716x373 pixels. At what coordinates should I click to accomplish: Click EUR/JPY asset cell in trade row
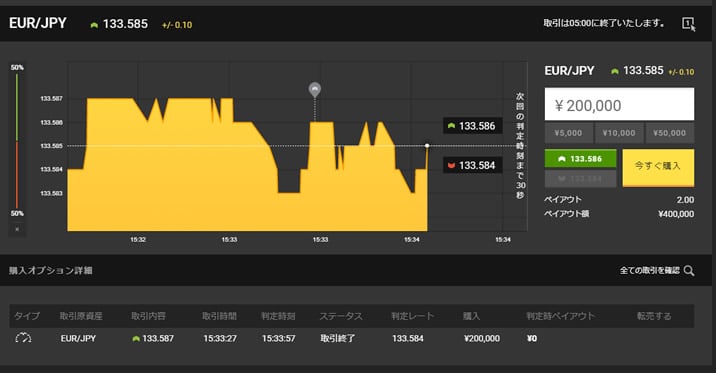pyautogui.click(x=78, y=338)
